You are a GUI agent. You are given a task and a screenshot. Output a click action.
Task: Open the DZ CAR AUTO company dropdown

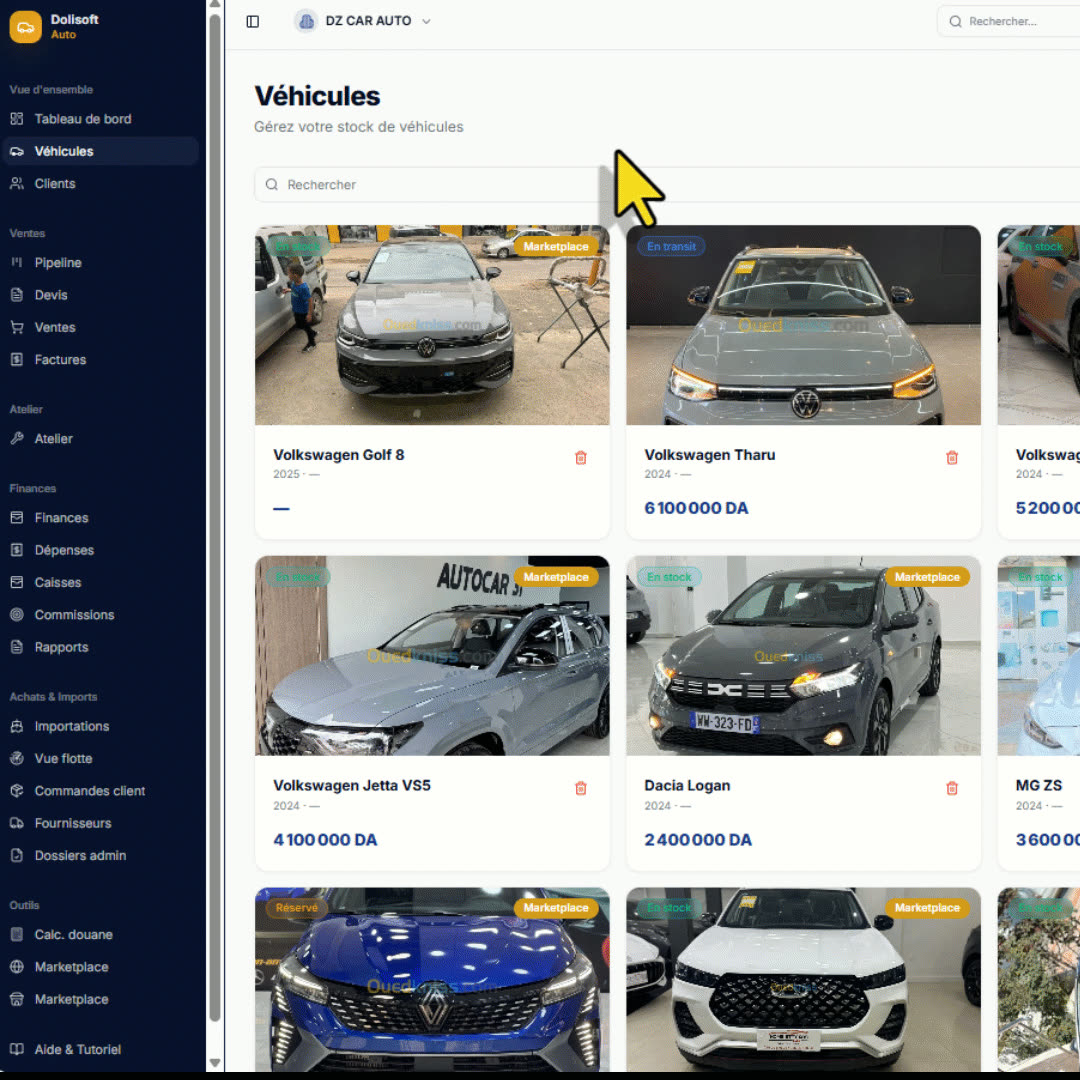362,21
